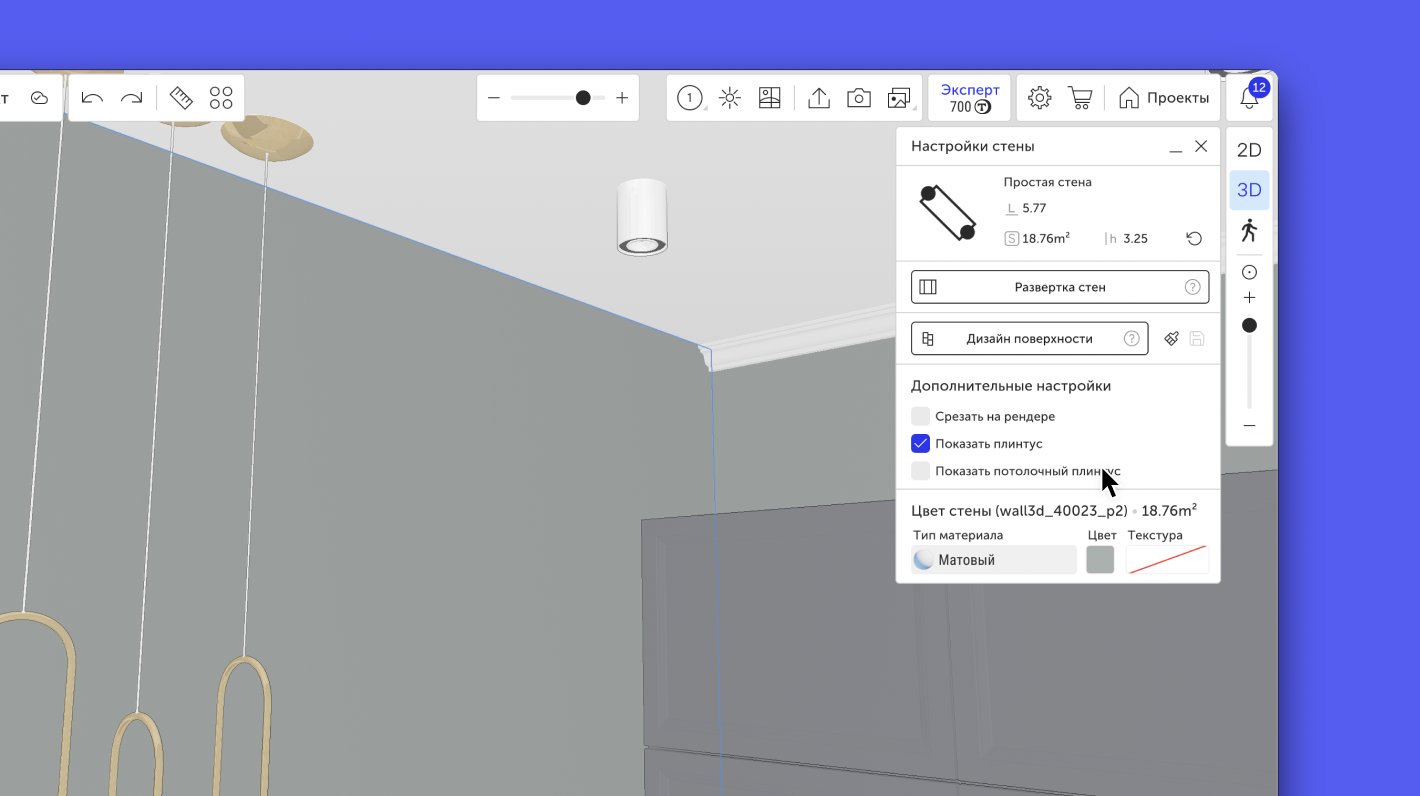The width and height of the screenshot is (1420, 796).
Task: Click the 'Дизайн поверхности' button
Action: pos(1029,339)
